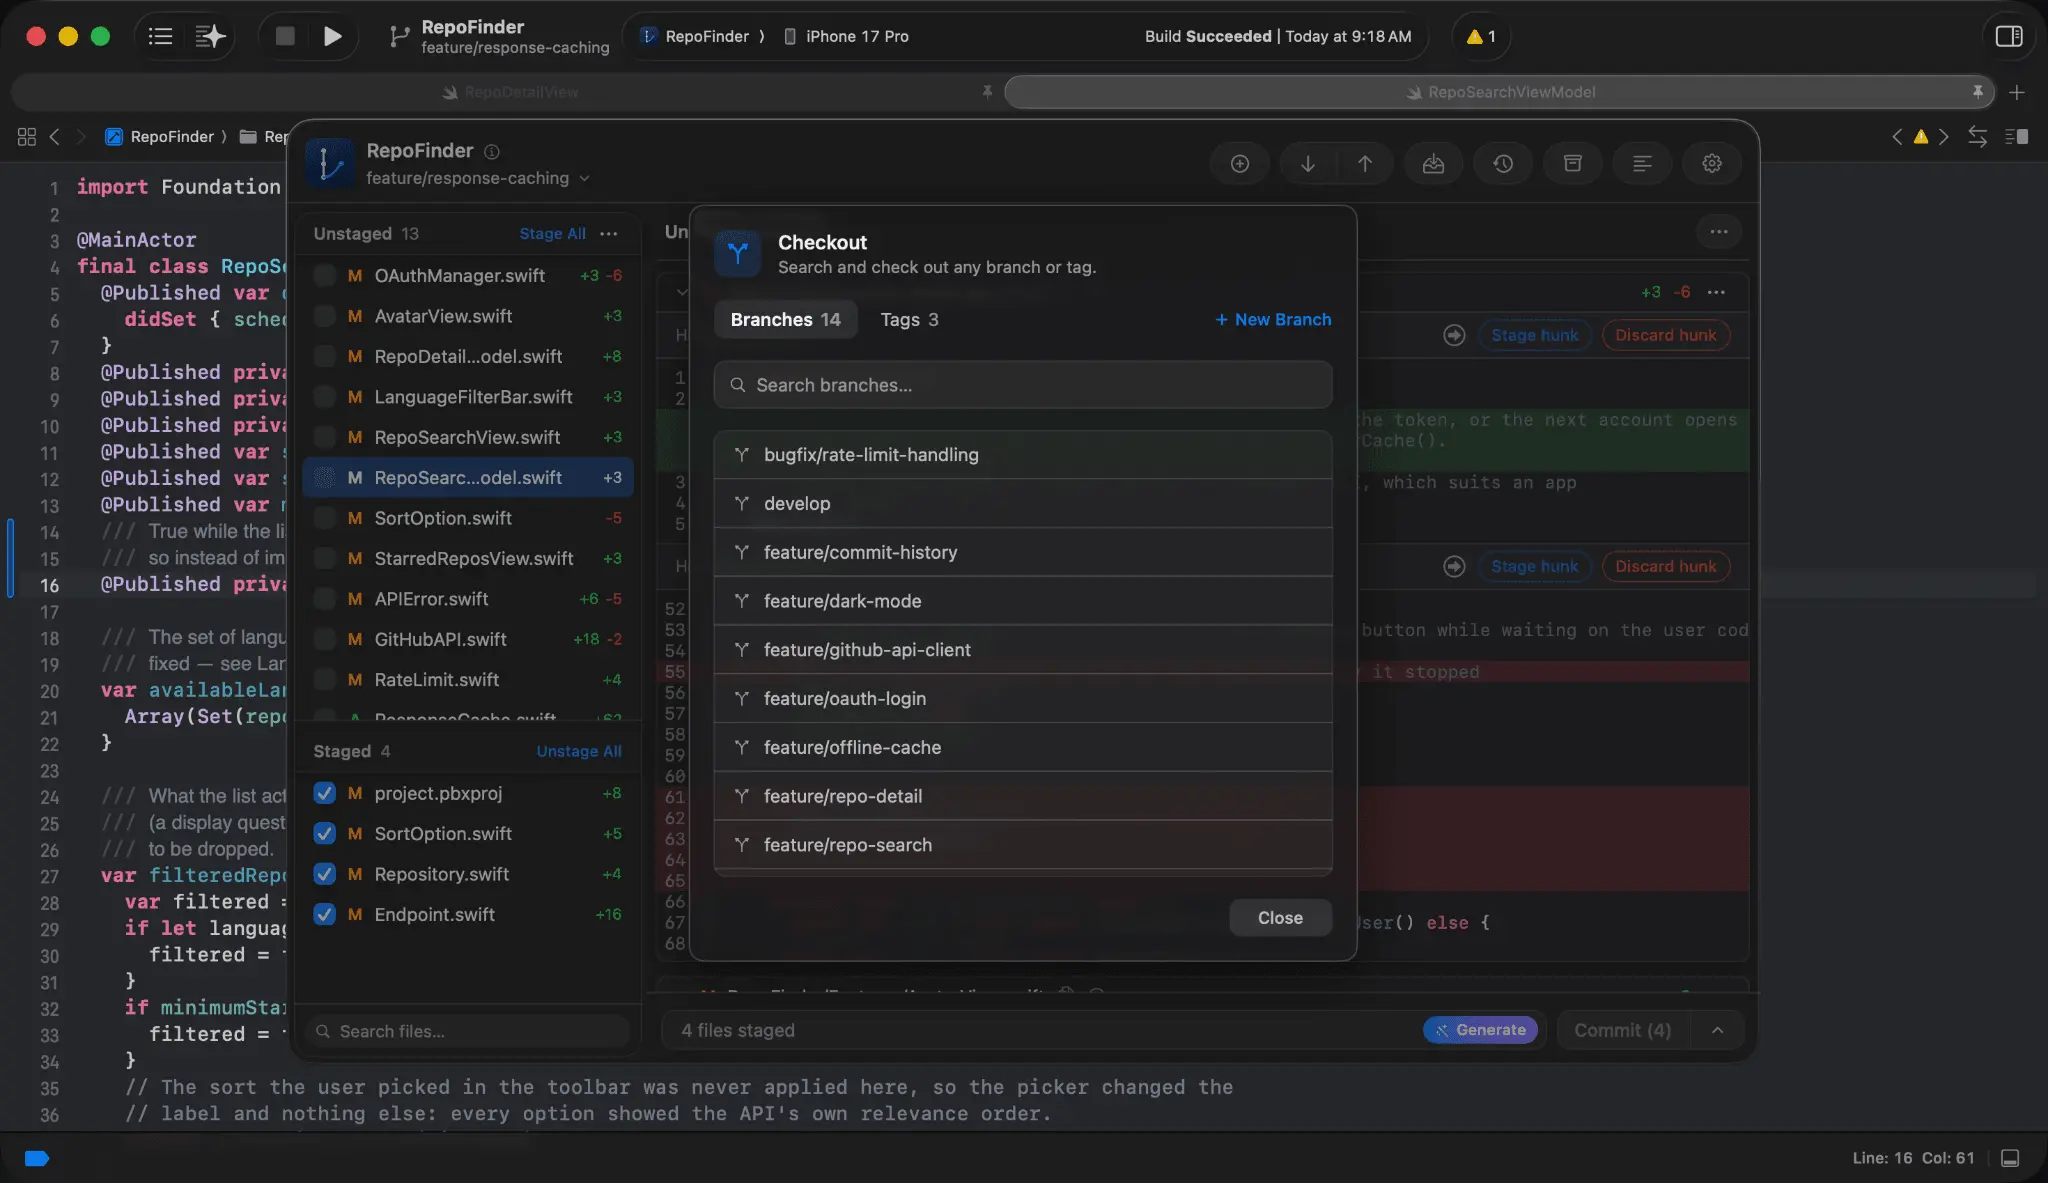Click the arrow icon beside first Stage hunk
This screenshot has height=1183, width=2048.
[x=1454, y=335]
